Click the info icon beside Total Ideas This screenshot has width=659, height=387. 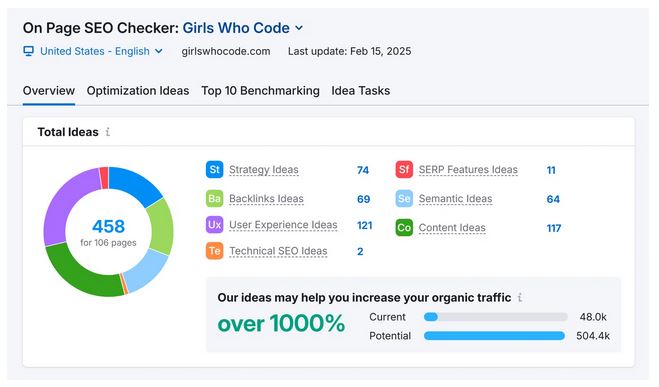click(x=108, y=132)
